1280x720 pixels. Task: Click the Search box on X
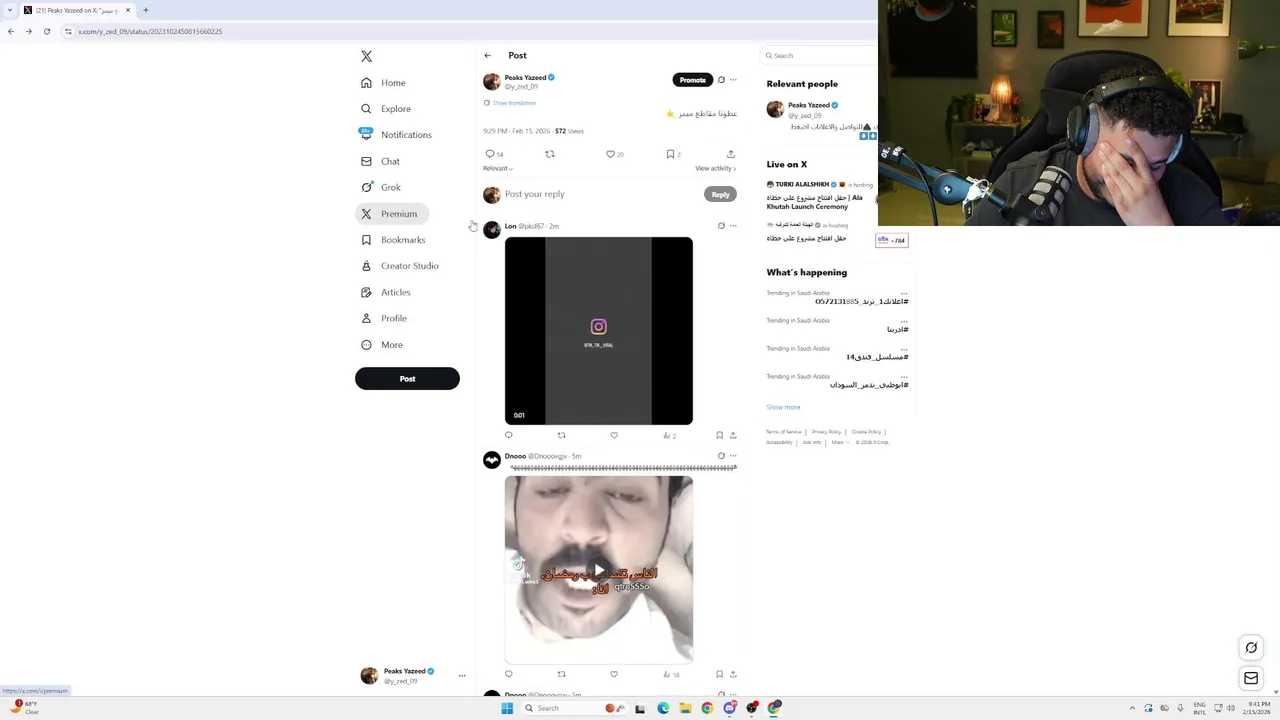coord(820,56)
